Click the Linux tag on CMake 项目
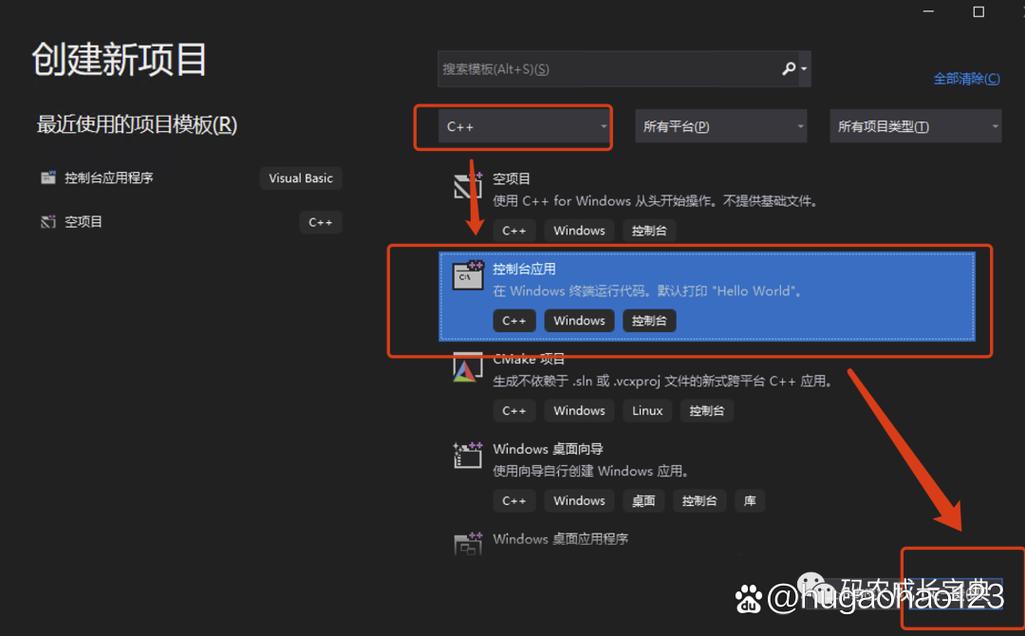Viewport: 1025px width, 636px height. [x=647, y=410]
